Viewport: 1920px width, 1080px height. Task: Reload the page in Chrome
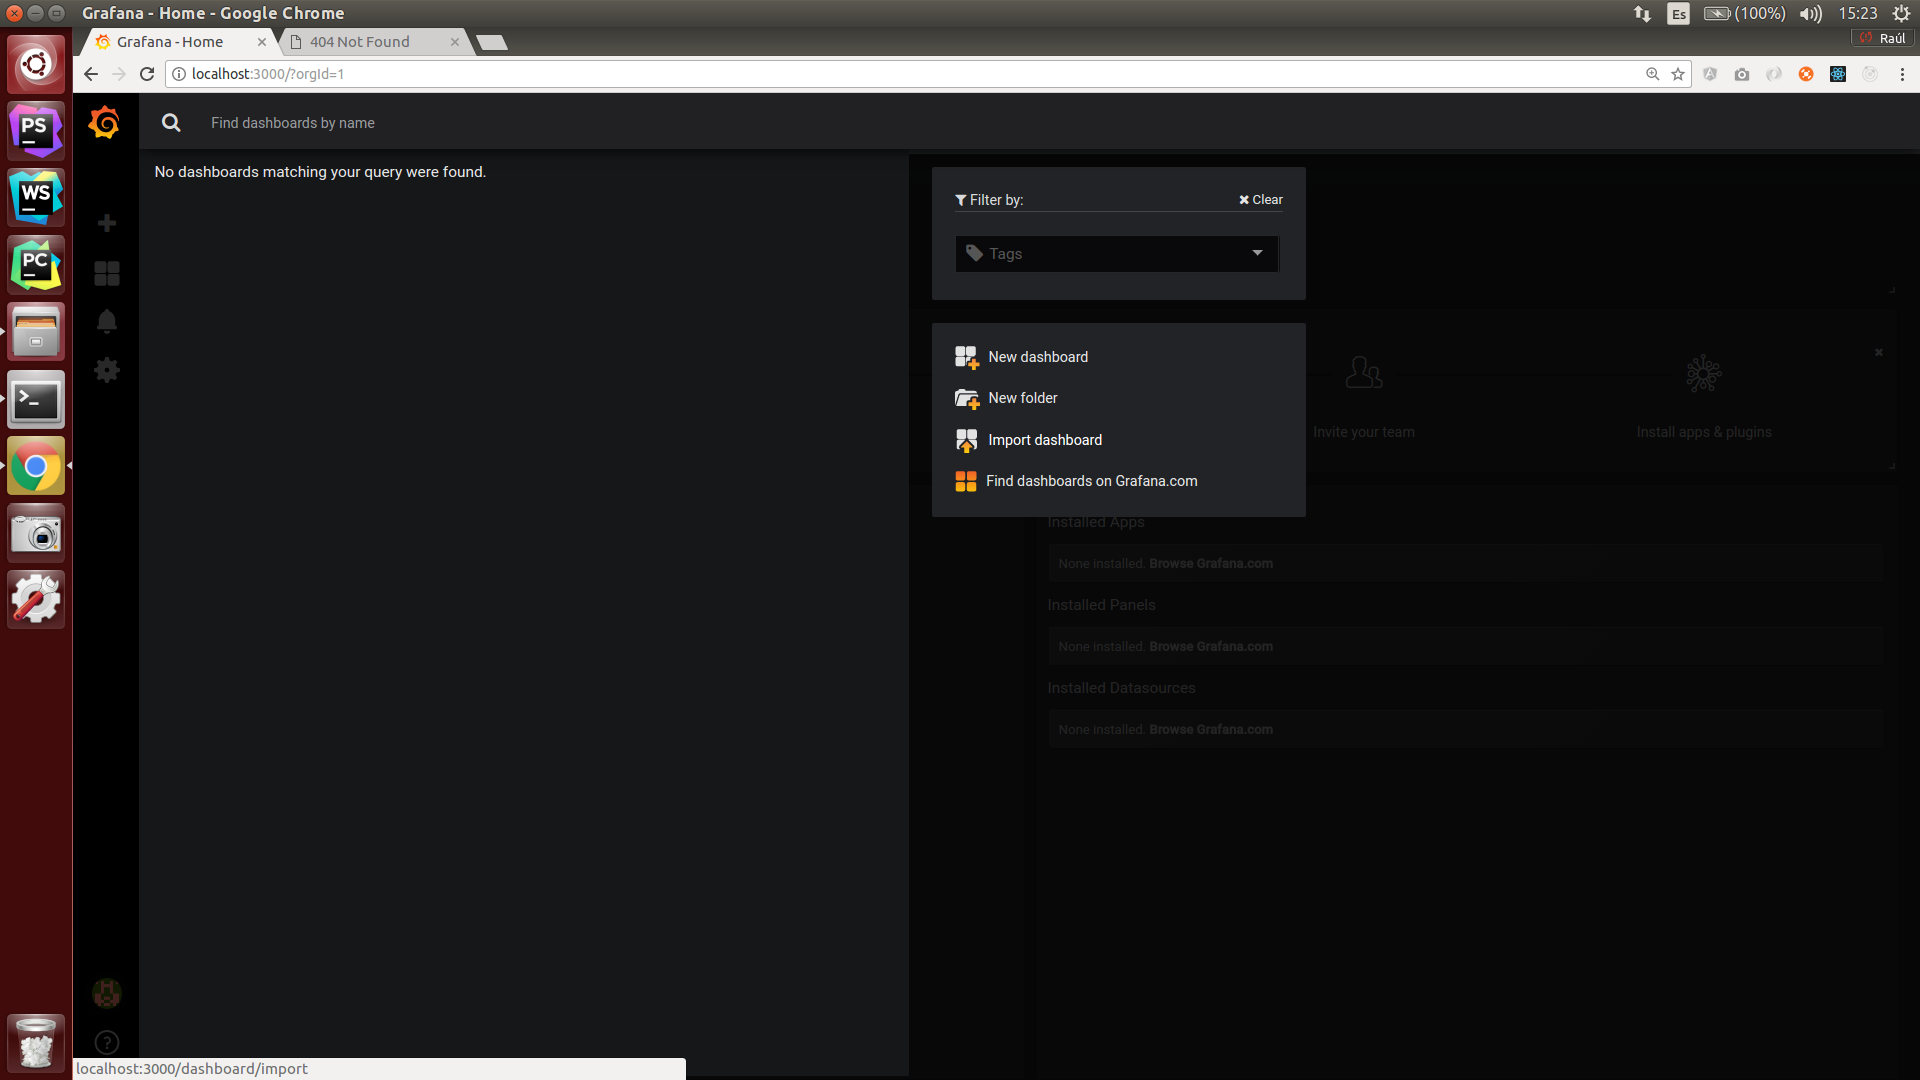pyautogui.click(x=147, y=74)
